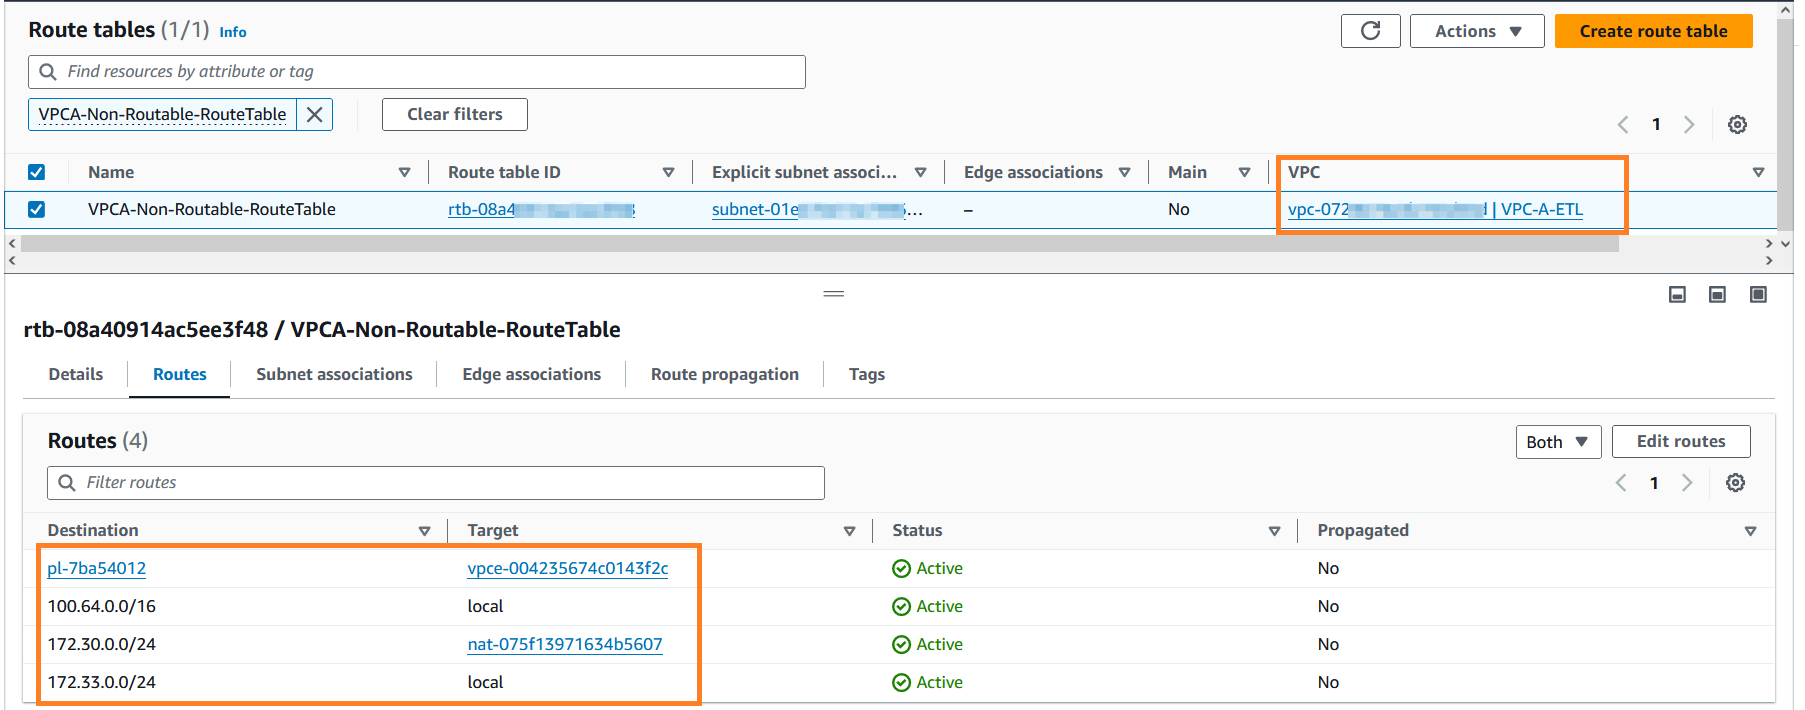Screen dimensions: 1805x710
Task: Sort routes by Propagated column arrow
Action: coord(1751,531)
